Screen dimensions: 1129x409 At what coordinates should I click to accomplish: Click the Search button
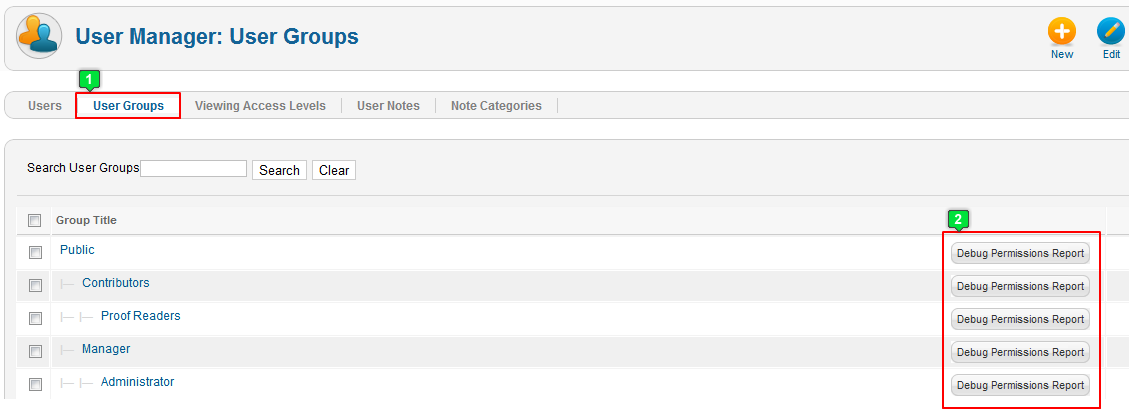click(x=279, y=170)
